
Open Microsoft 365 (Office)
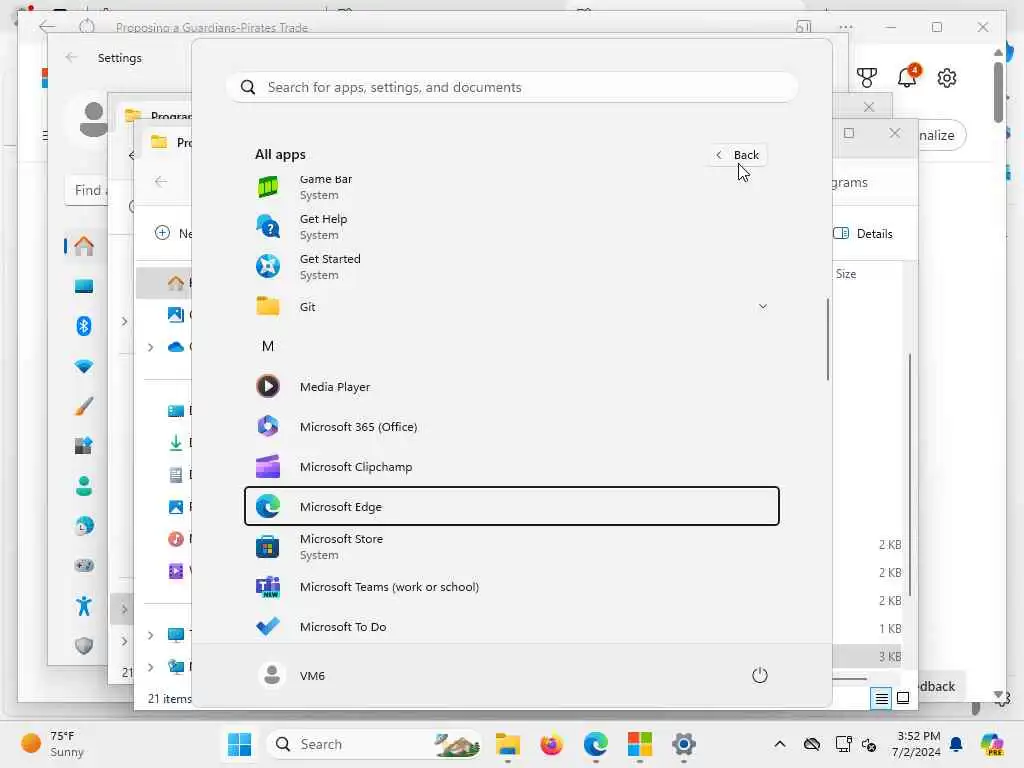tap(511, 426)
